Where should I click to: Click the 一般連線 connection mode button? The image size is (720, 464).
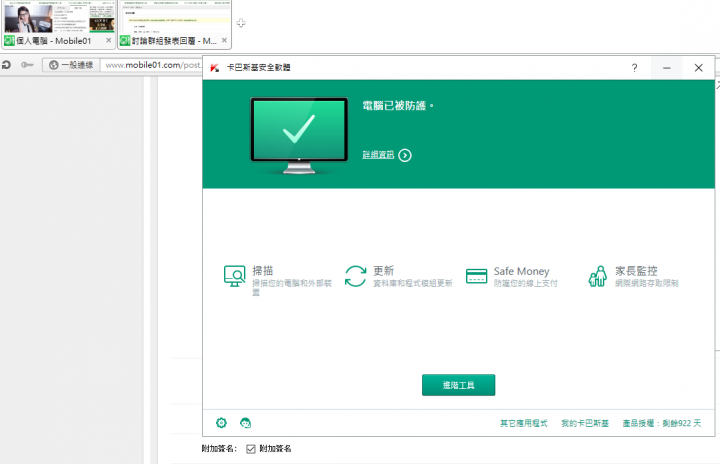[x=71, y=65]
